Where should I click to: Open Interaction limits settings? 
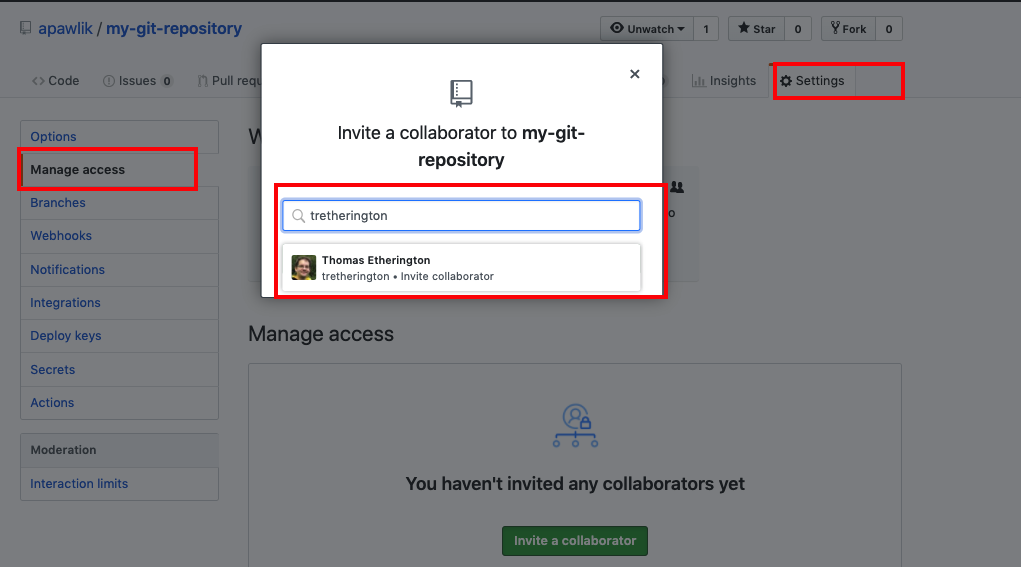coord(119,484)
